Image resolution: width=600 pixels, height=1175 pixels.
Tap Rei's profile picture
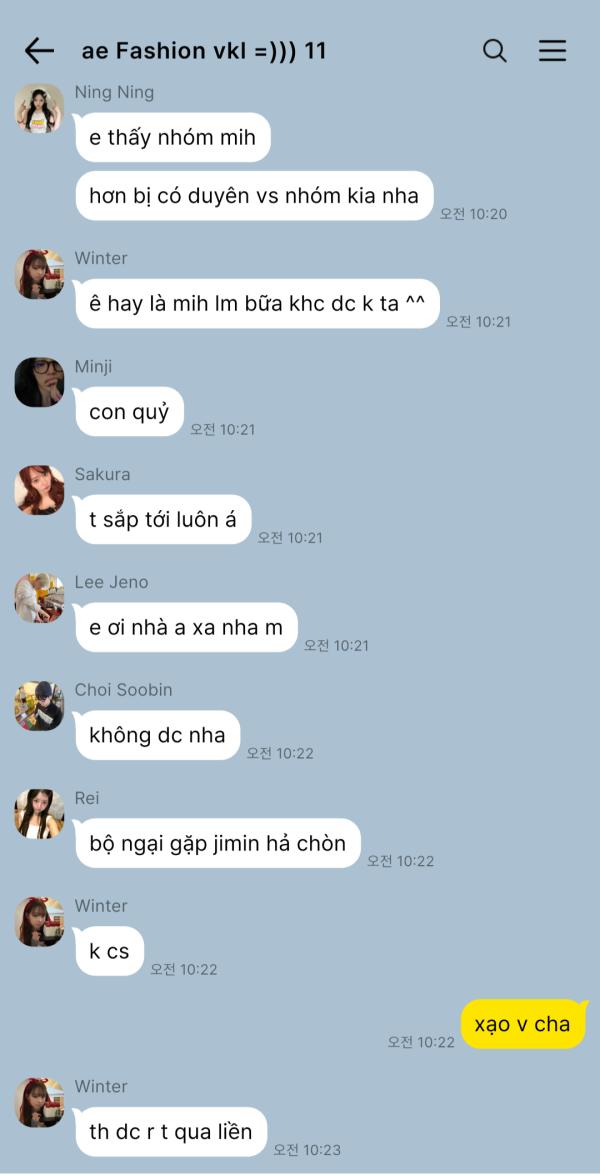39,814
